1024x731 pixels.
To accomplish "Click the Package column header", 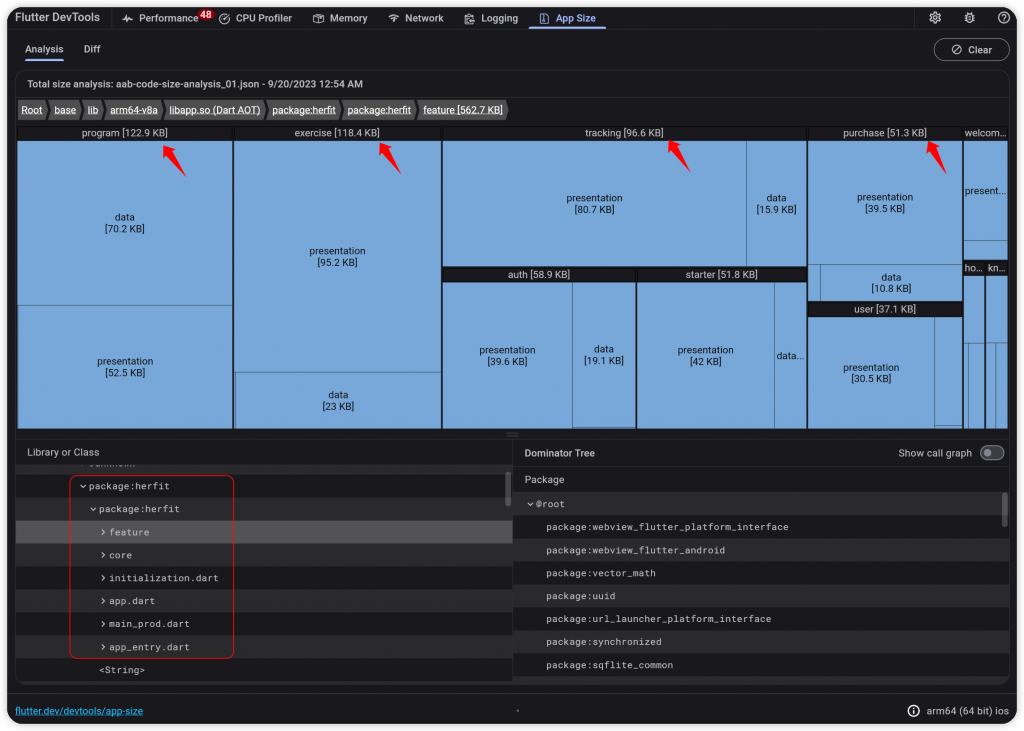I will 544,479.
